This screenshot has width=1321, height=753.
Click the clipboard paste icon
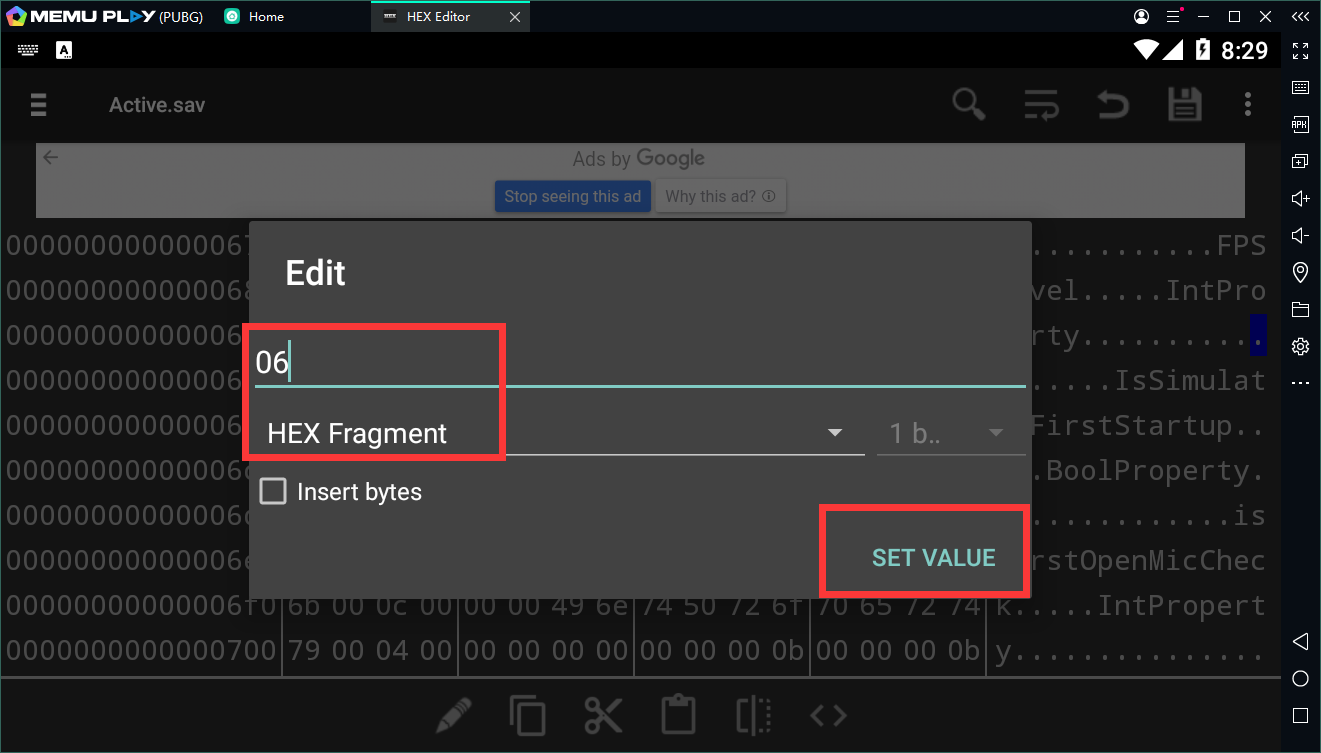[678, 715]
